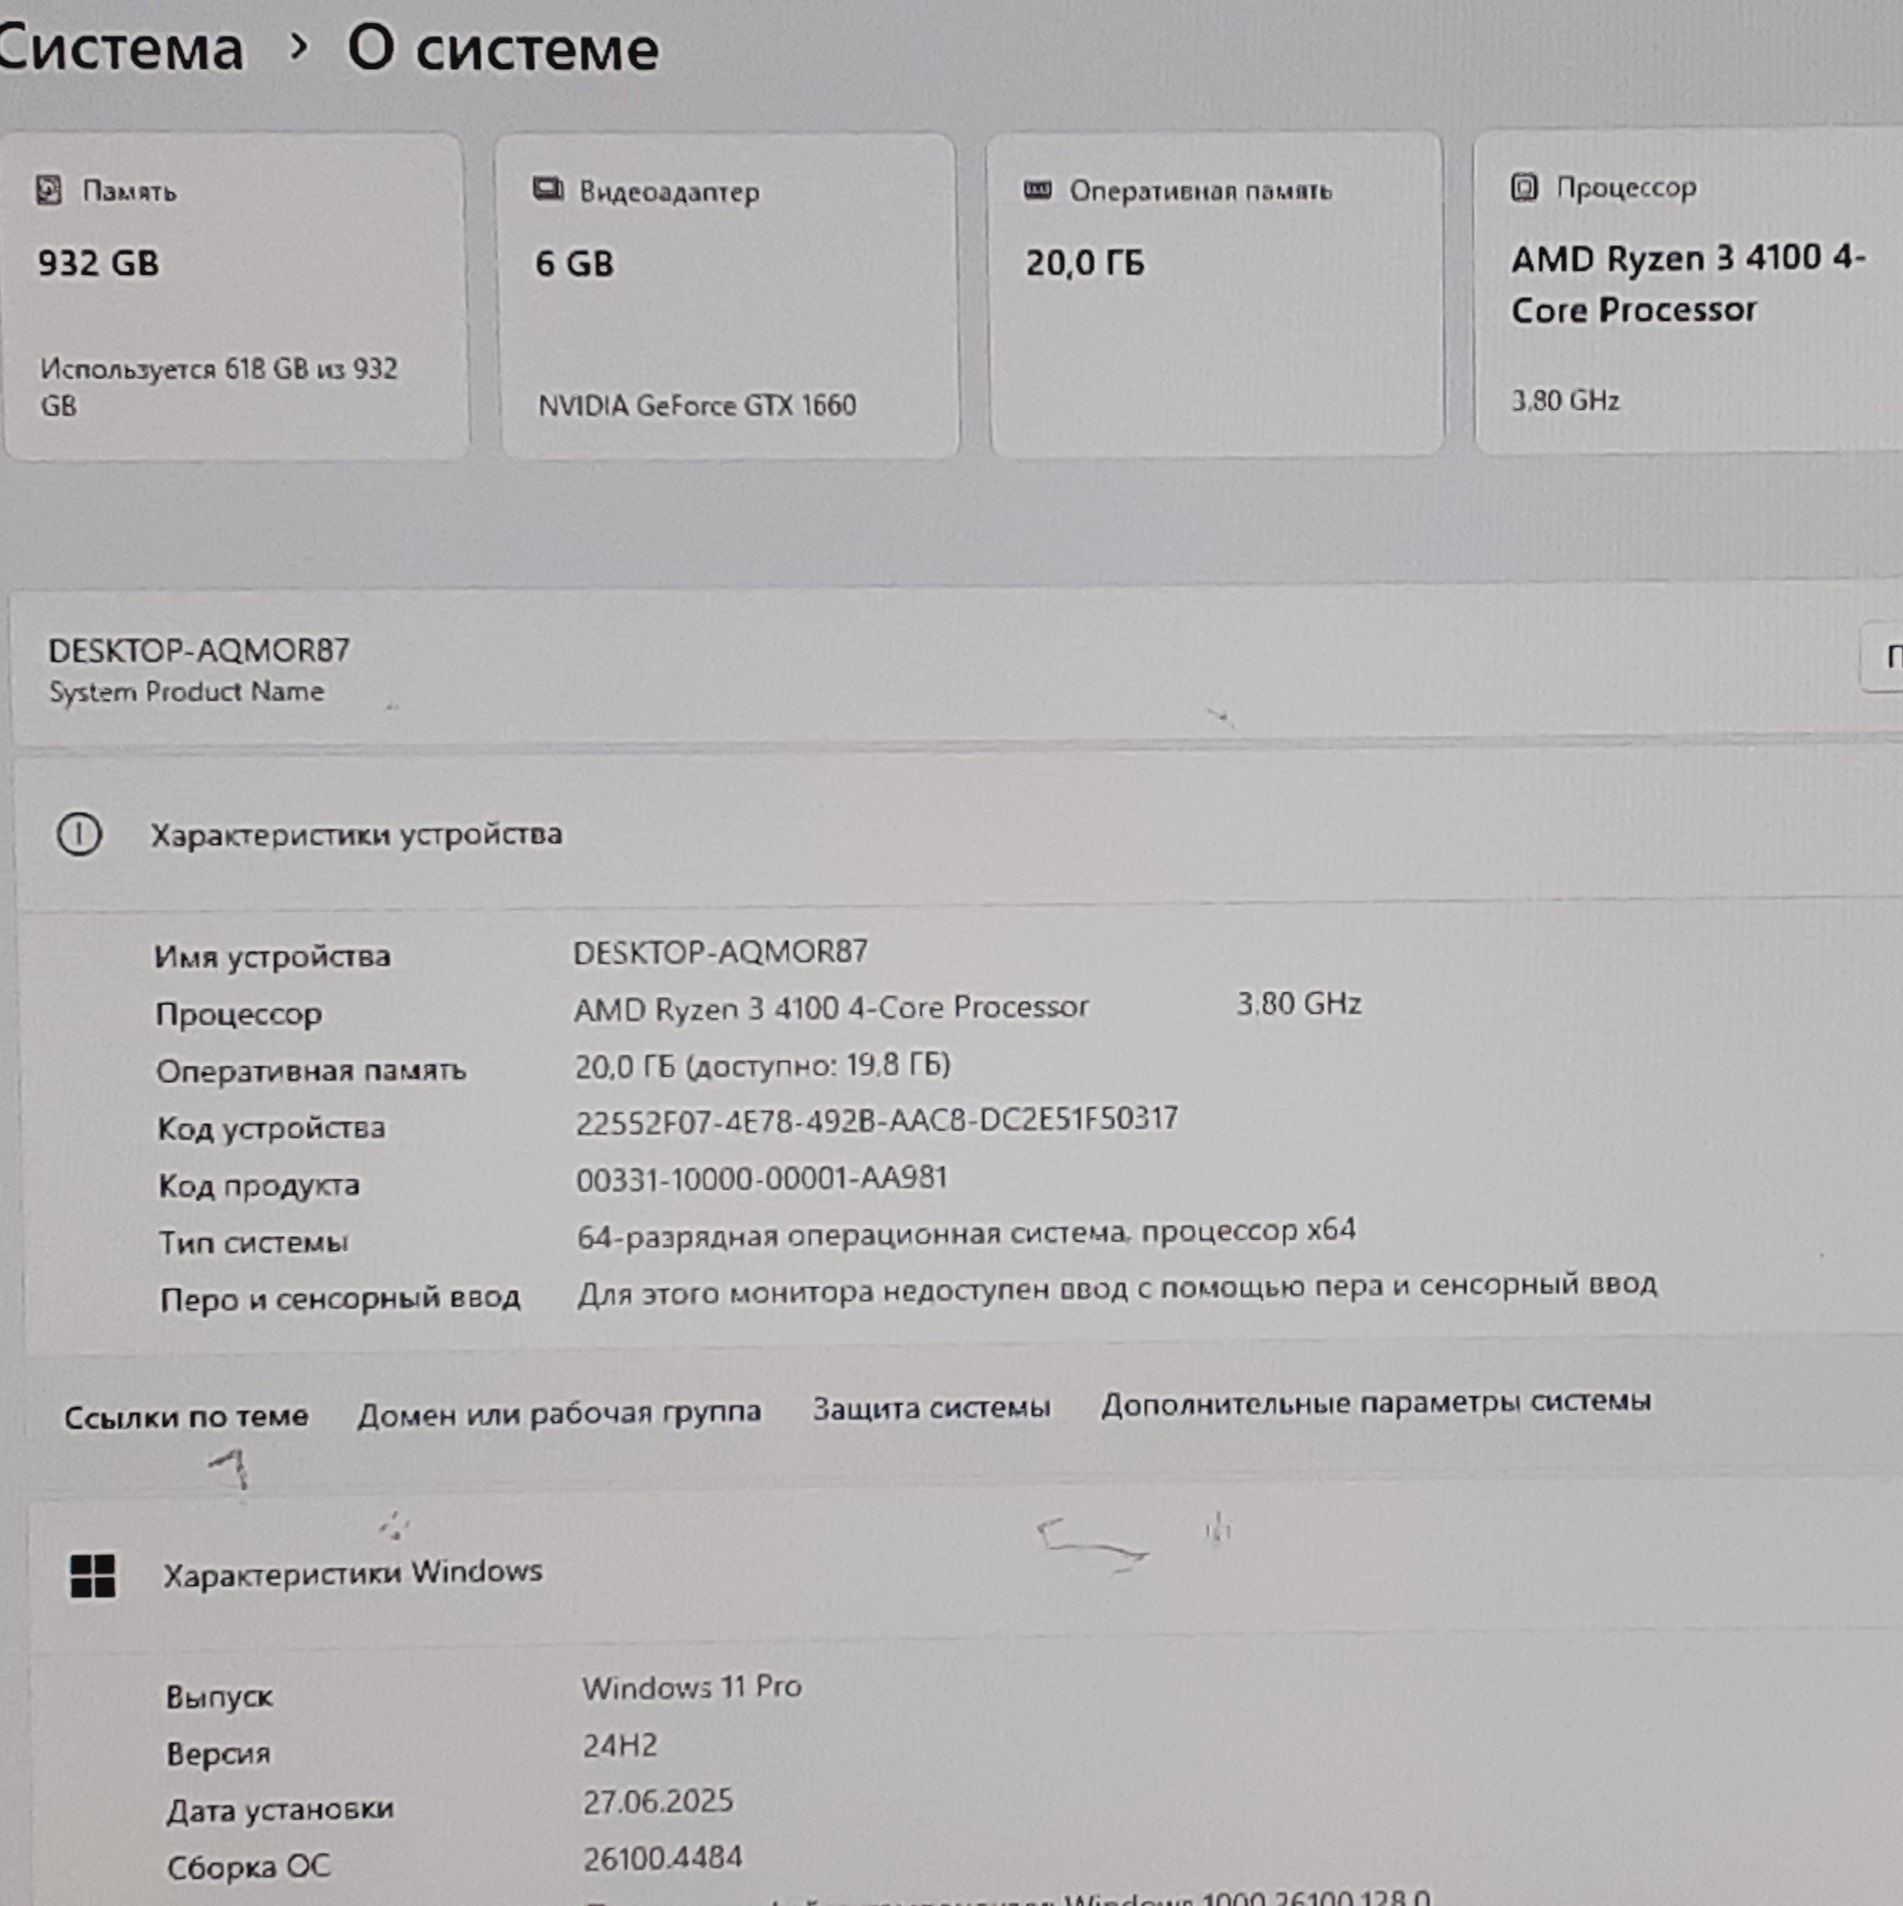Image resolution: width=1903 pixels, height=1906 pixels.
Task: Click the breadcrumb chevron after Система
Action: [x=297, y=46]
